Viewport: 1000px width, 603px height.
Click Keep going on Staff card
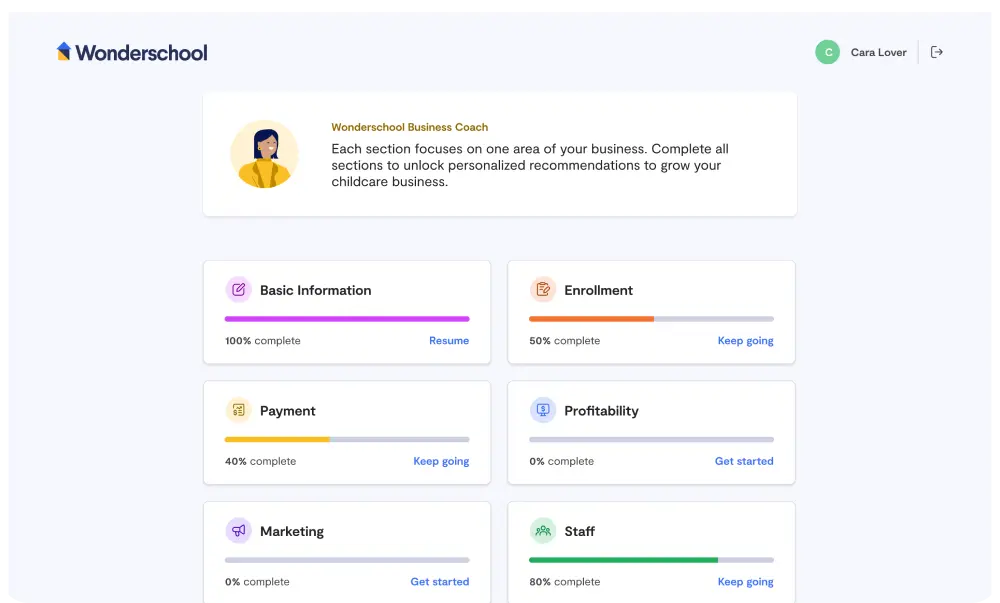[745, 582]
